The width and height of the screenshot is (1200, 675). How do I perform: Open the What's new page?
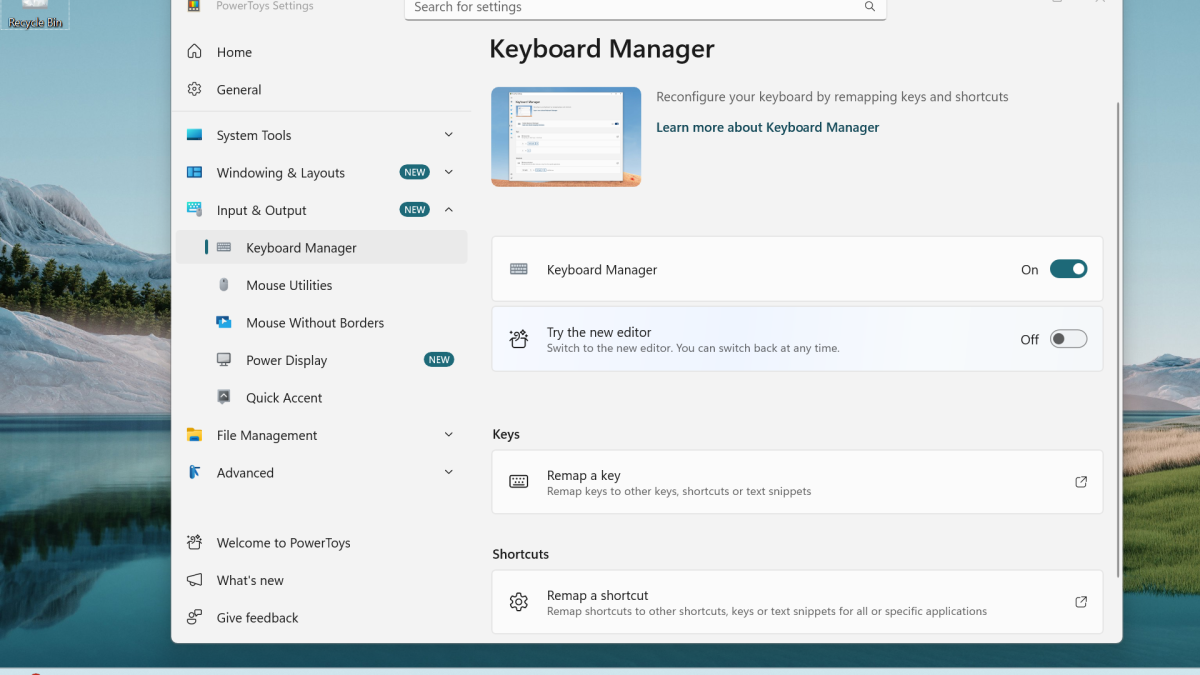coord(321,580)
